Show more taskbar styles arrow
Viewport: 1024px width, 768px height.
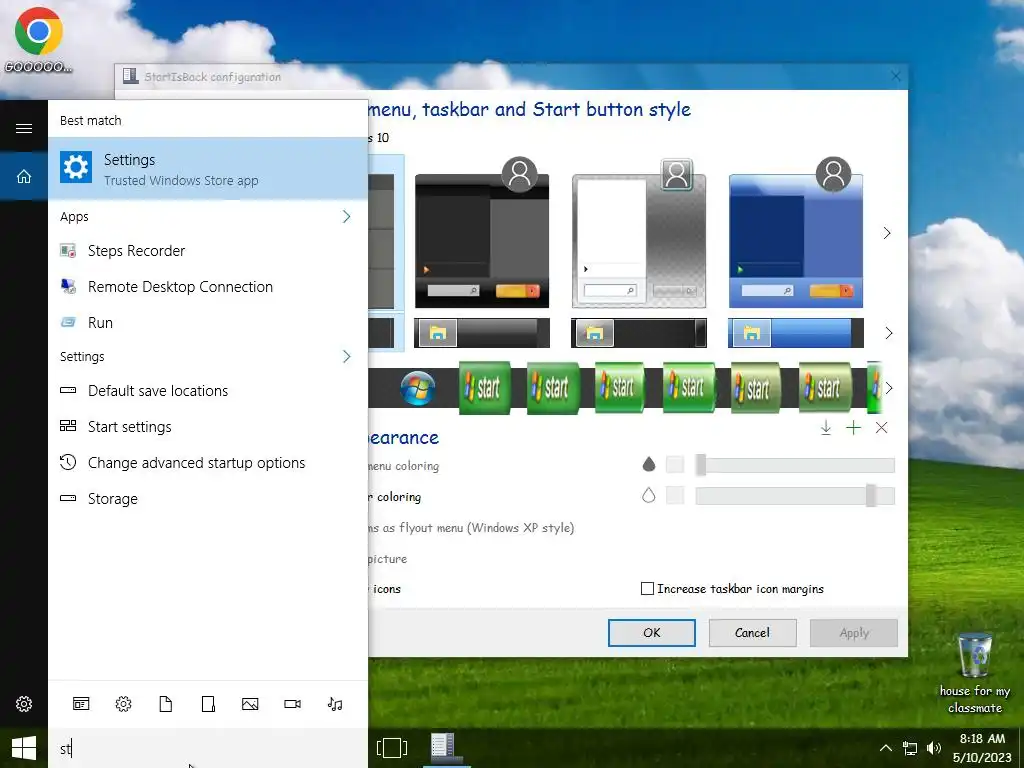[x=888, y=333]
